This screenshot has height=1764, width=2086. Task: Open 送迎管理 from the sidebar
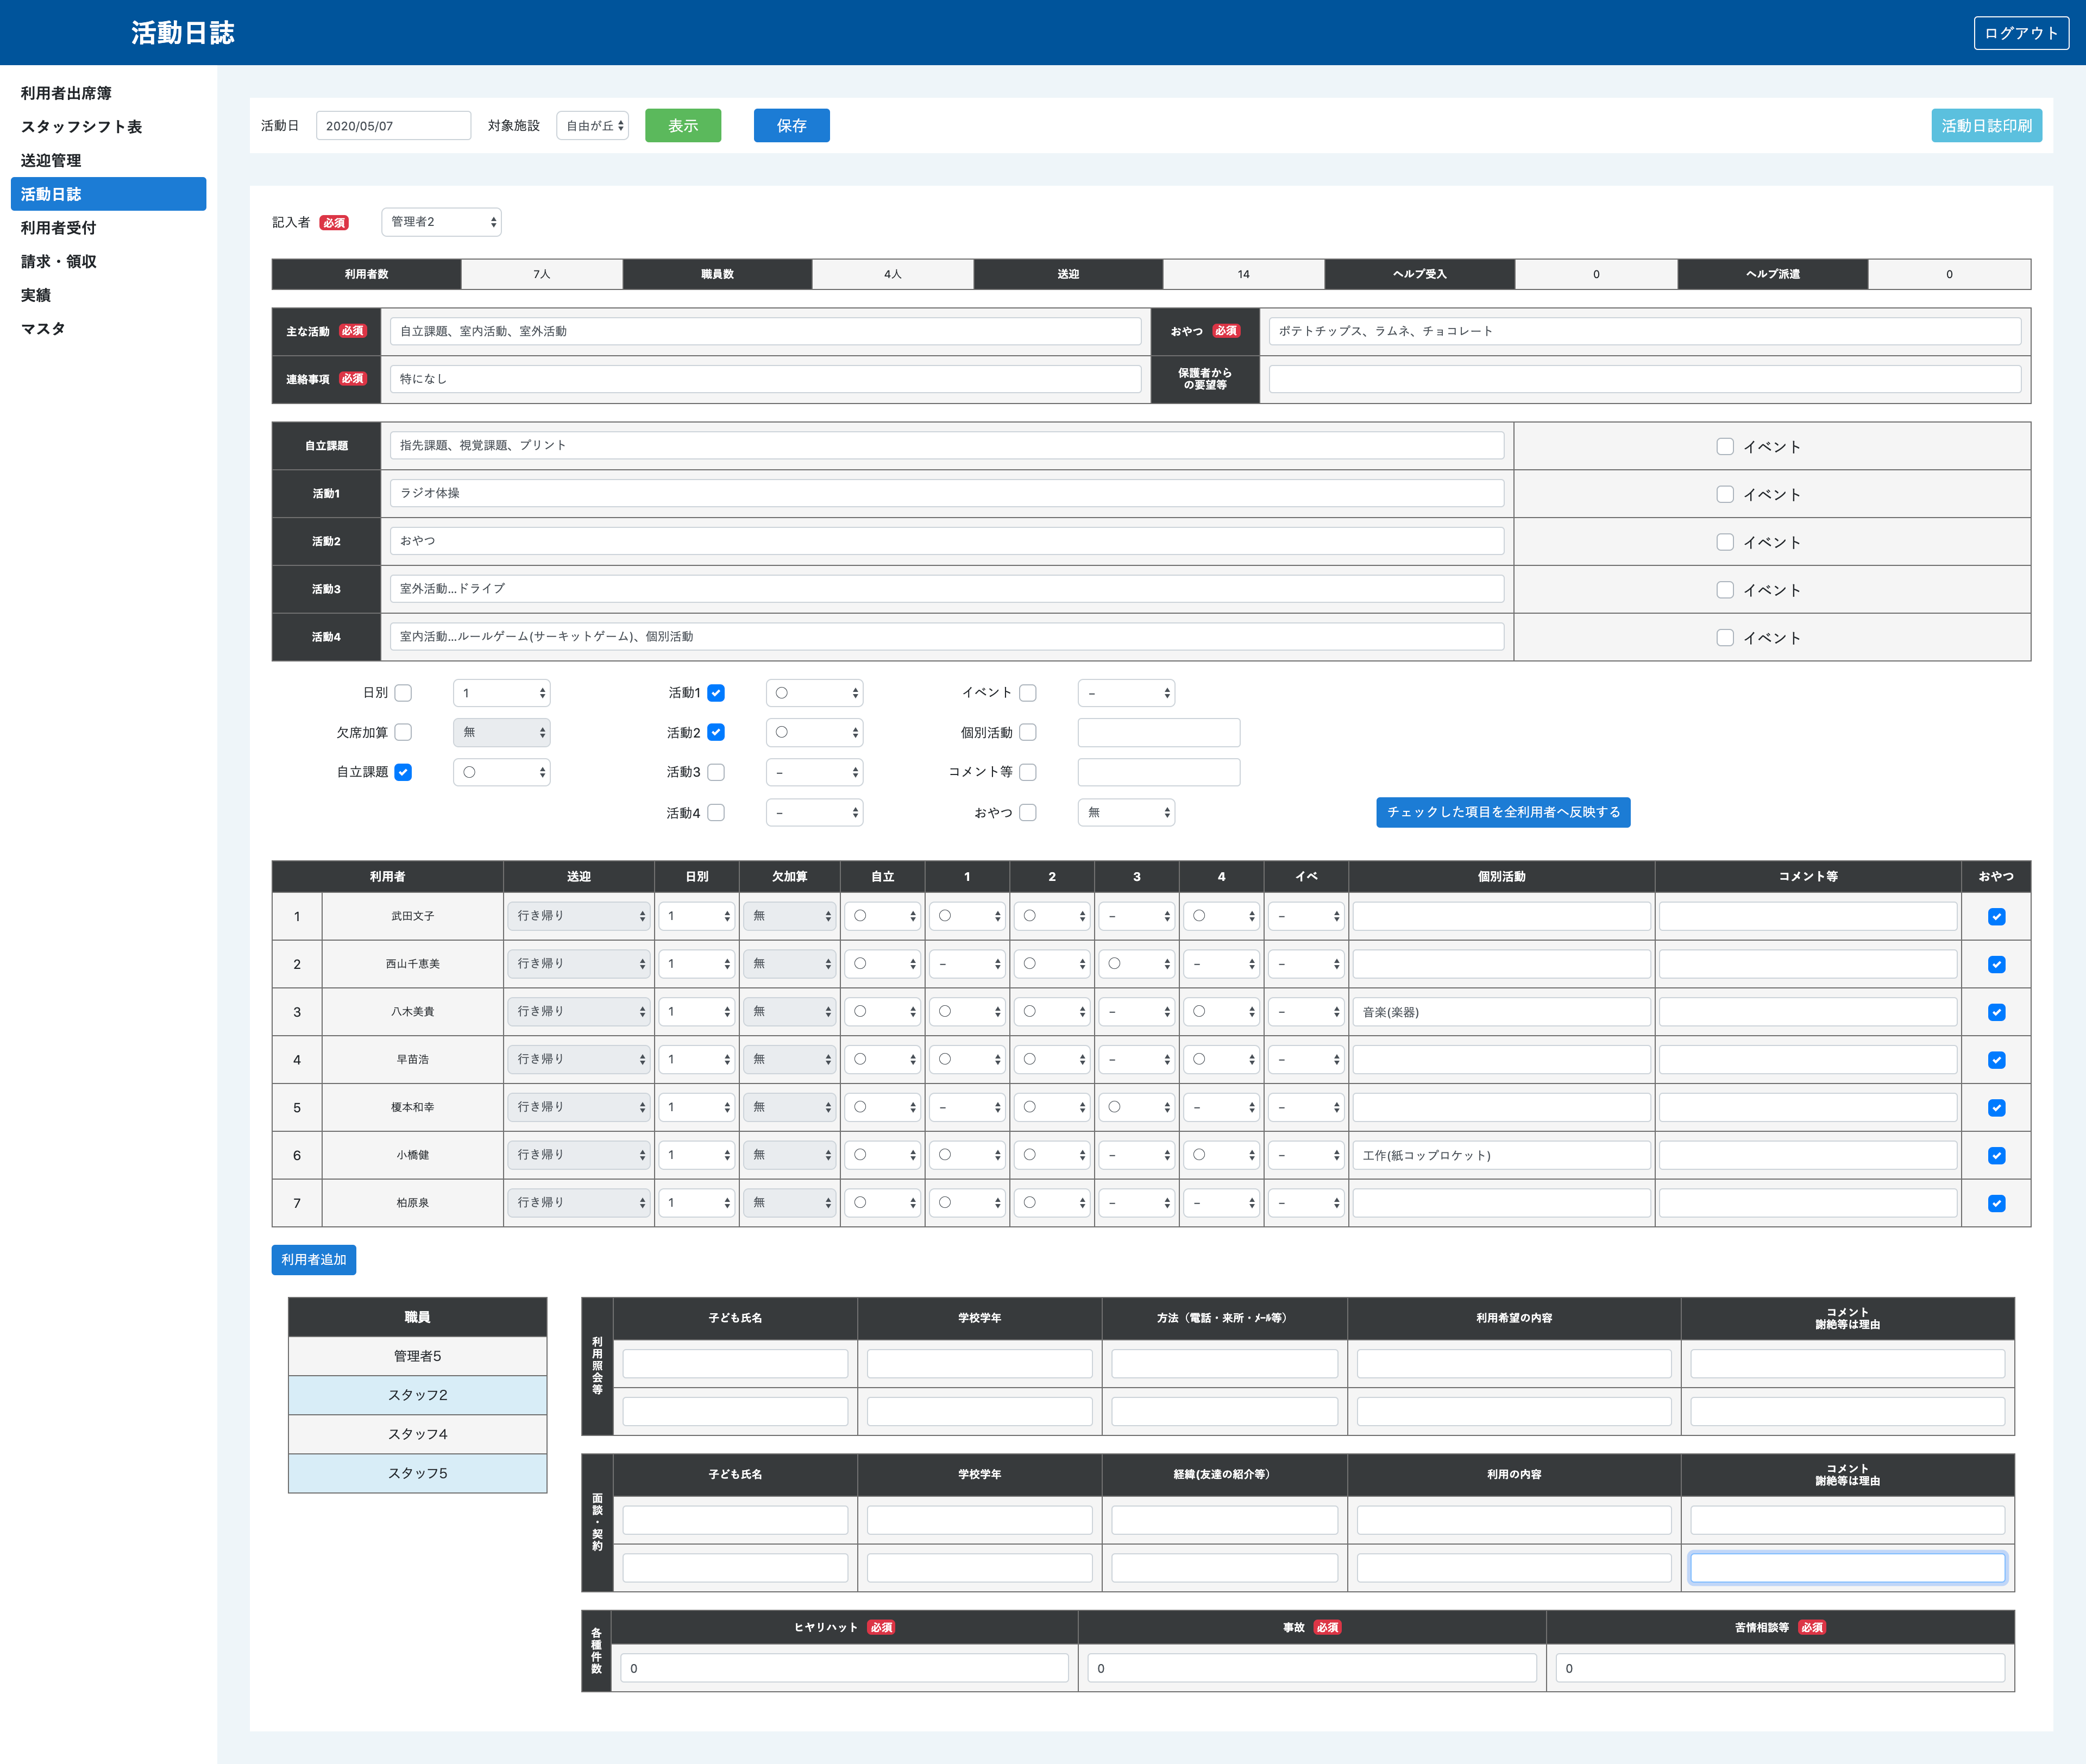[x=51, y=160]
